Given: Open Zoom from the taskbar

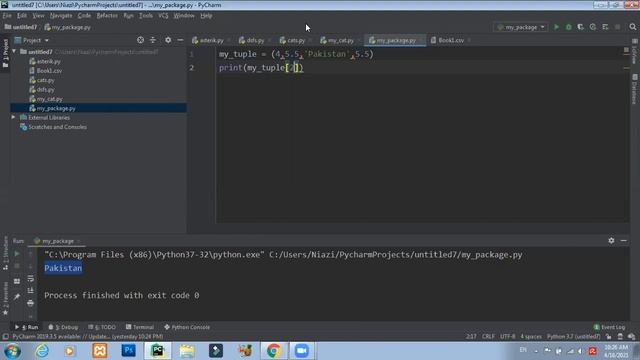Looking at the screenshot, I should click(x=302, y=351).
